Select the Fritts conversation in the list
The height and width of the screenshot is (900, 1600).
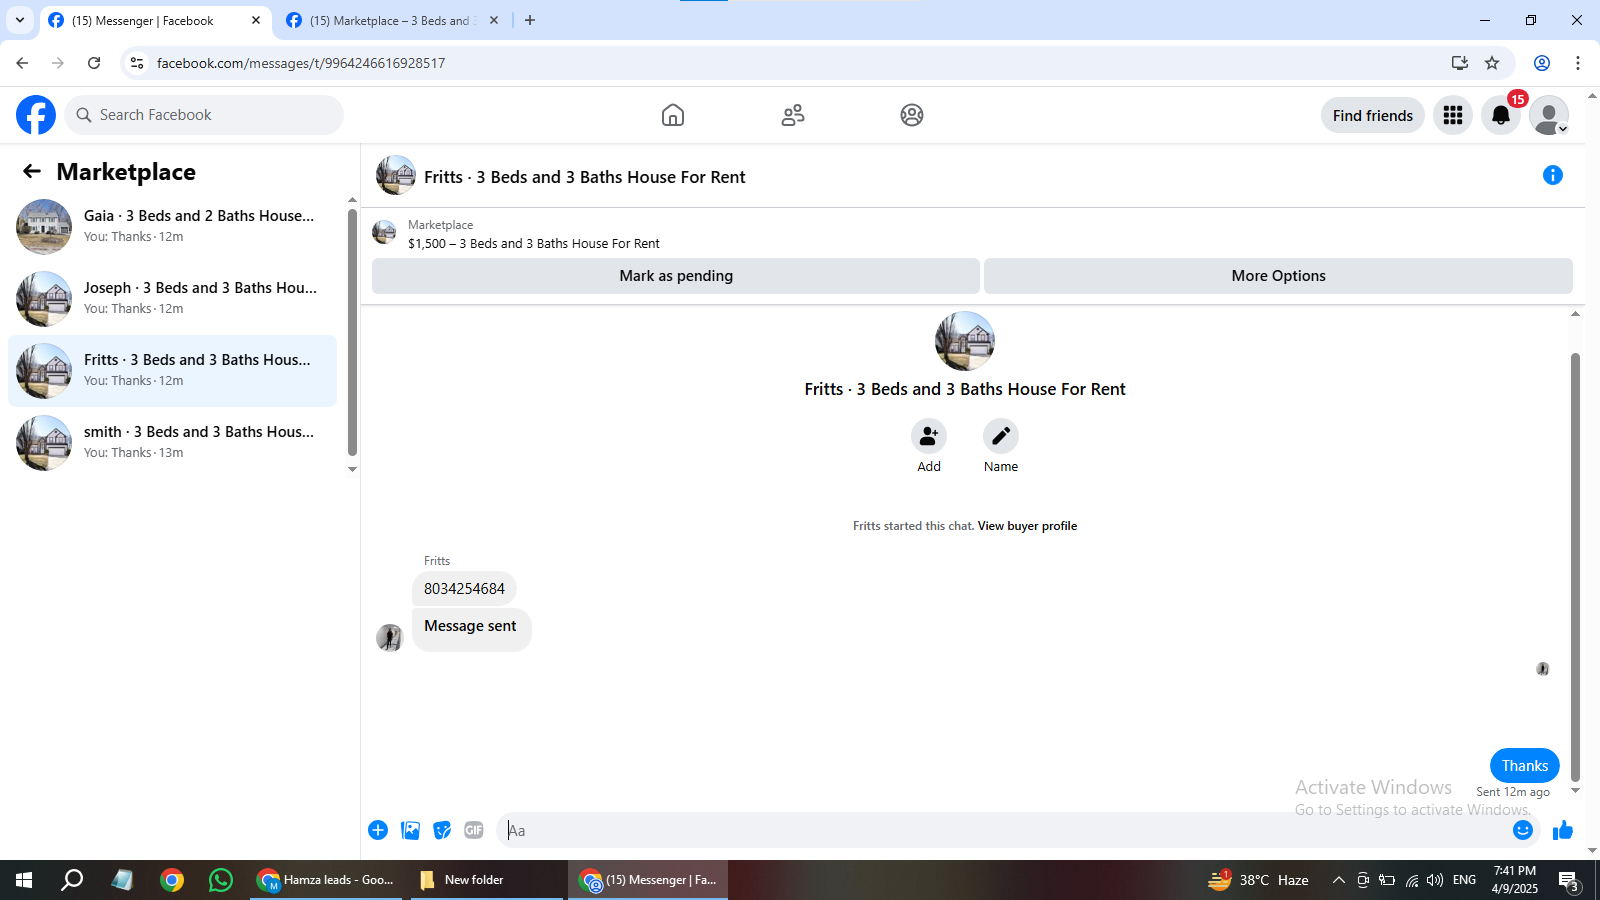point(172,371)
